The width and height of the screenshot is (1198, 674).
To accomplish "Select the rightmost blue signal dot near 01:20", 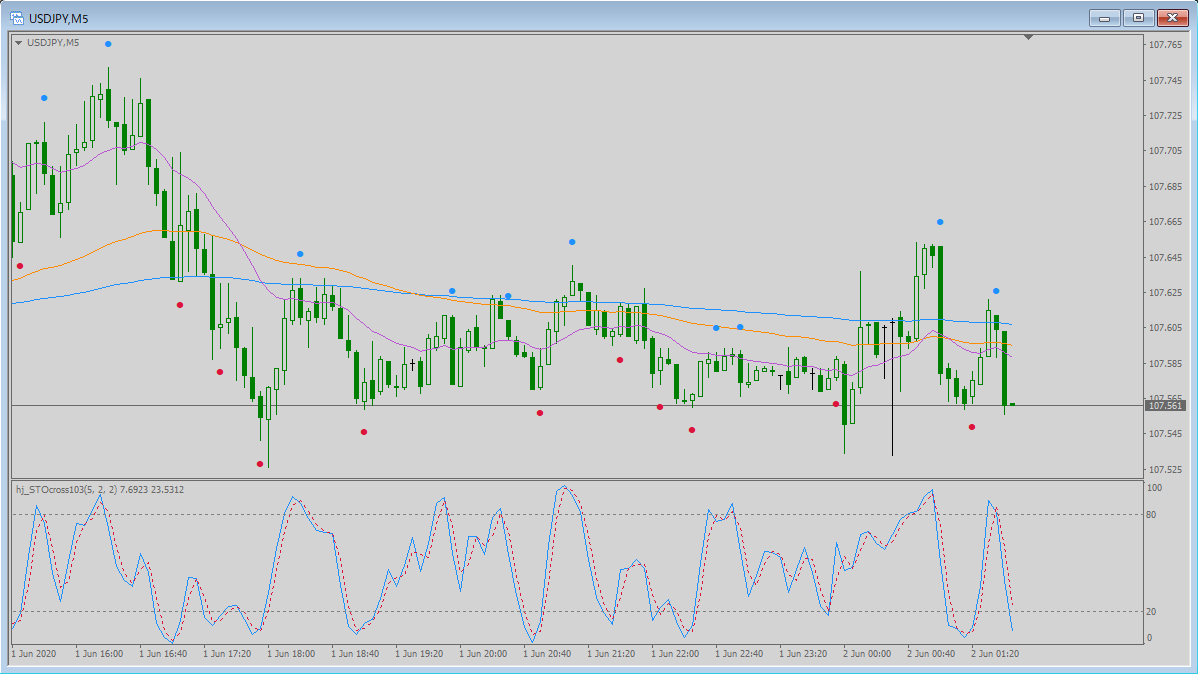I will coord(996,291).
